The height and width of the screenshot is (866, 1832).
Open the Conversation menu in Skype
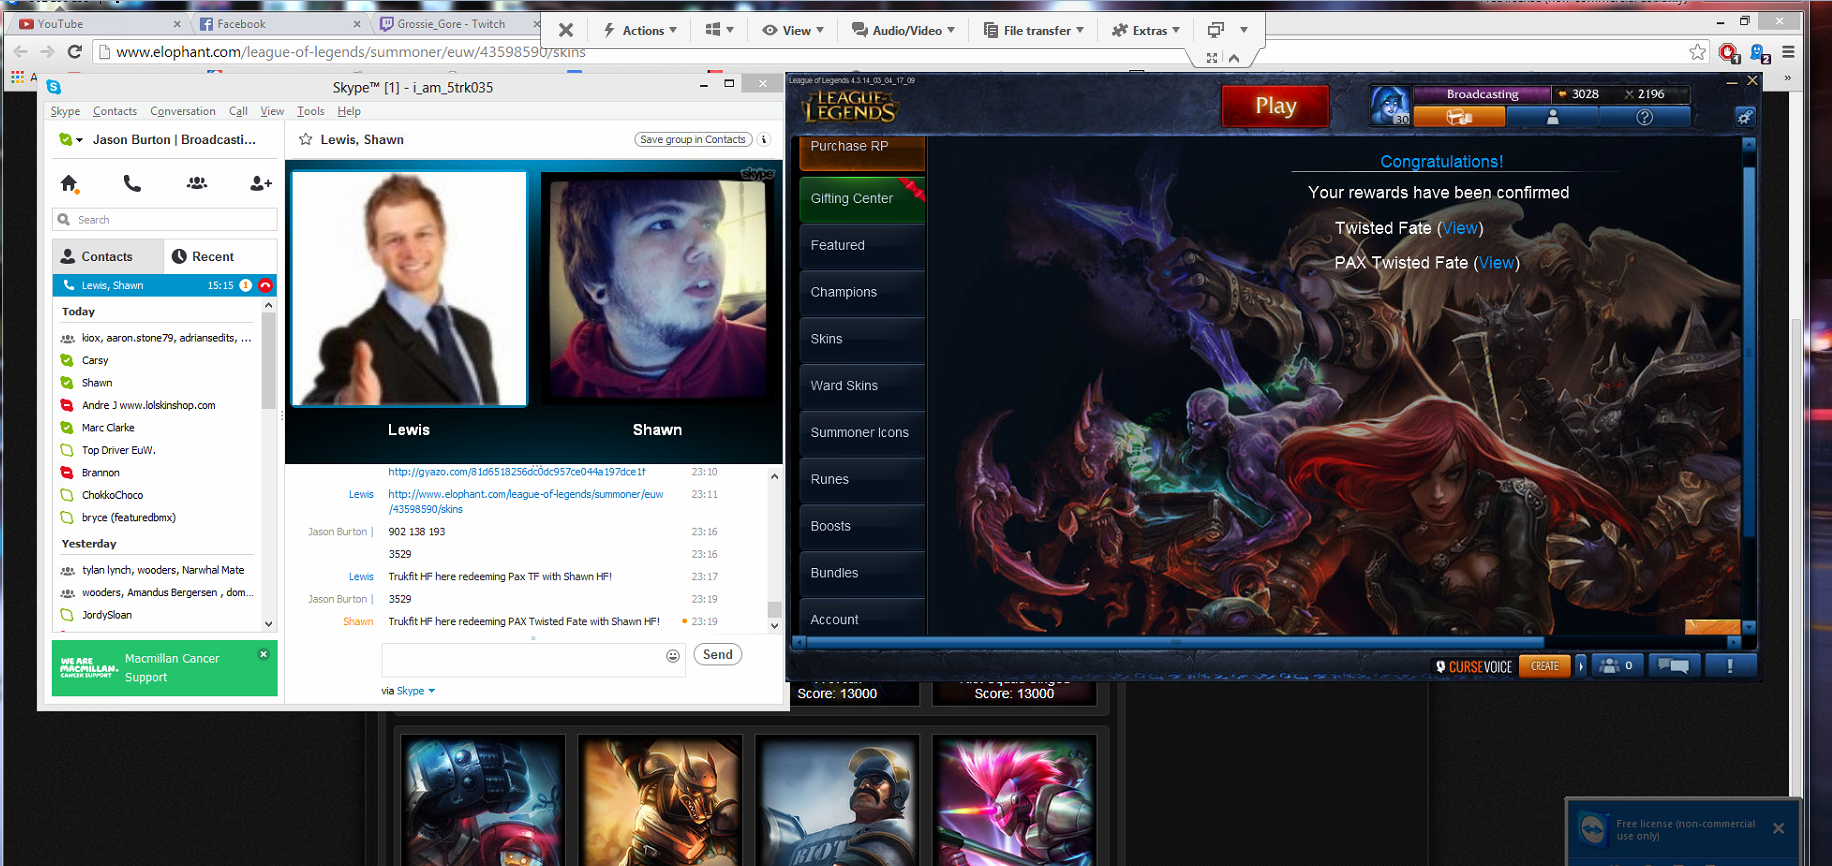point(183,111)
